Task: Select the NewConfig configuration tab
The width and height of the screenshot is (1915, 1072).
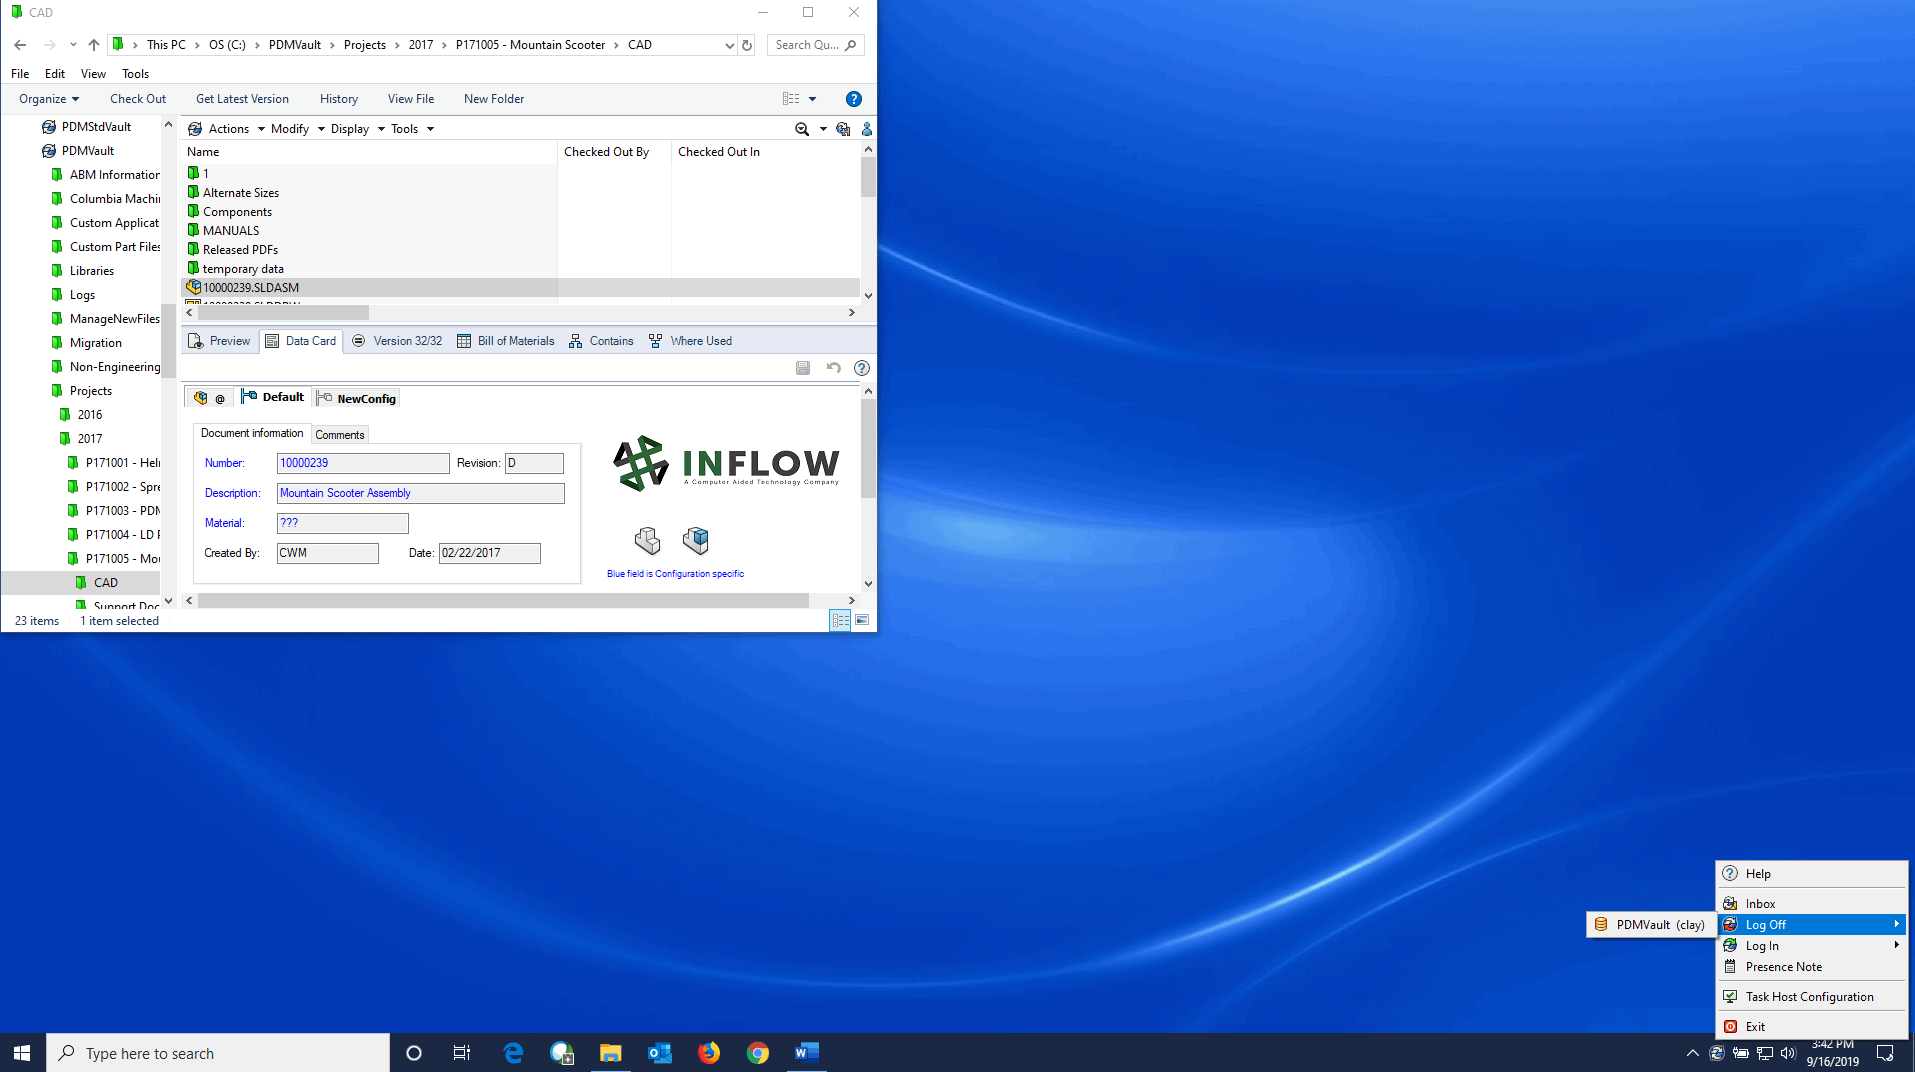Action: point(357,398)
